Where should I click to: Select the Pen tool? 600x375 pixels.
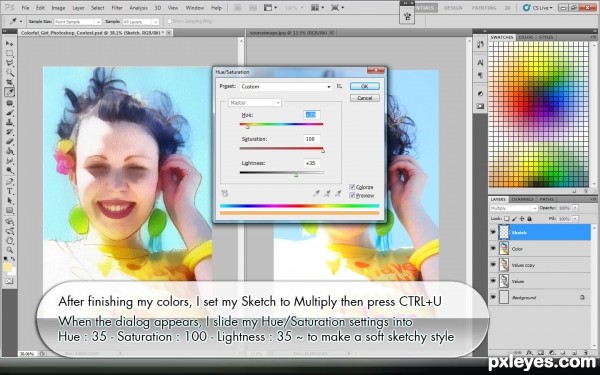point(9,181)
